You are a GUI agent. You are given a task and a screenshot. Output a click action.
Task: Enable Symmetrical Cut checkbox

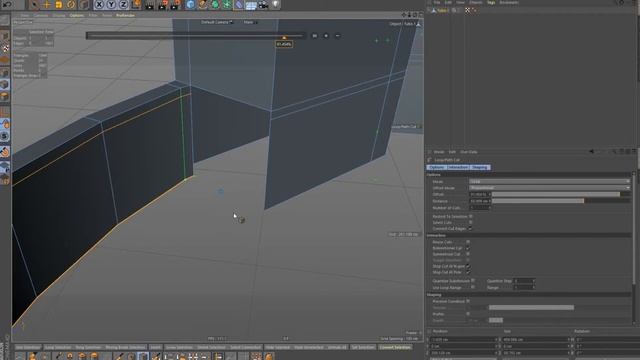click(x=468, y=254)
